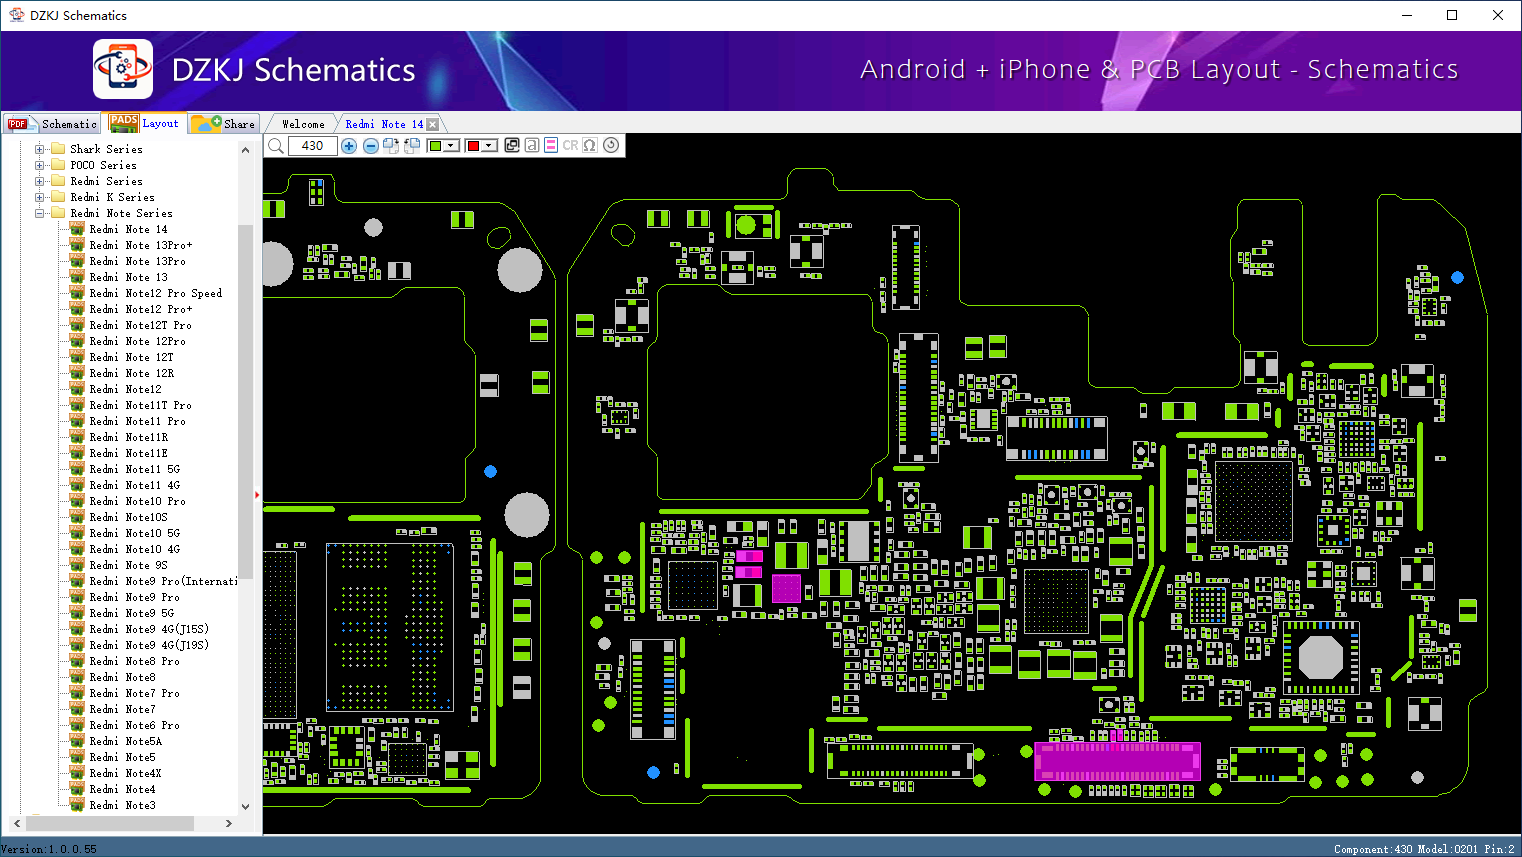The image size is (1522, 857).
Task: Close the Redmi Note 14 tab
Action: (433, 124)
